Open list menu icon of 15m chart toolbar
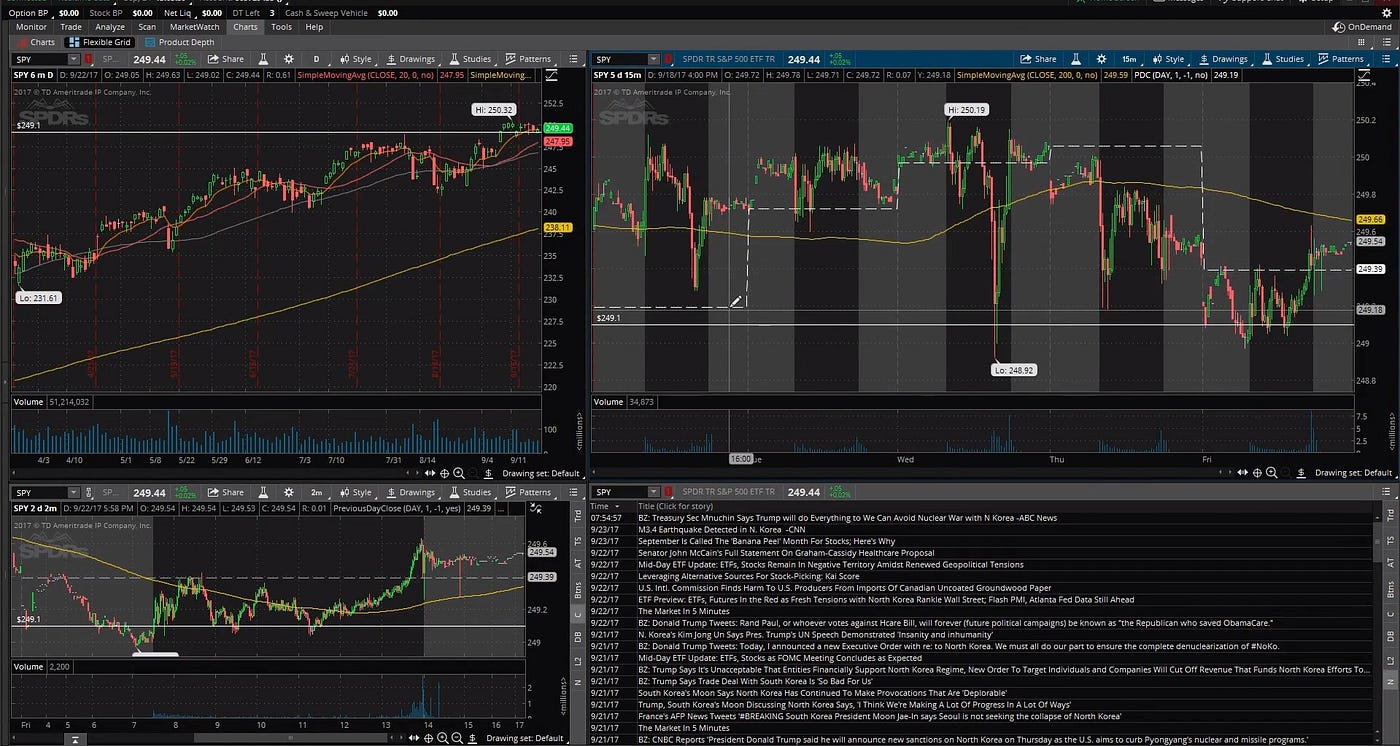 (1385, 59)
